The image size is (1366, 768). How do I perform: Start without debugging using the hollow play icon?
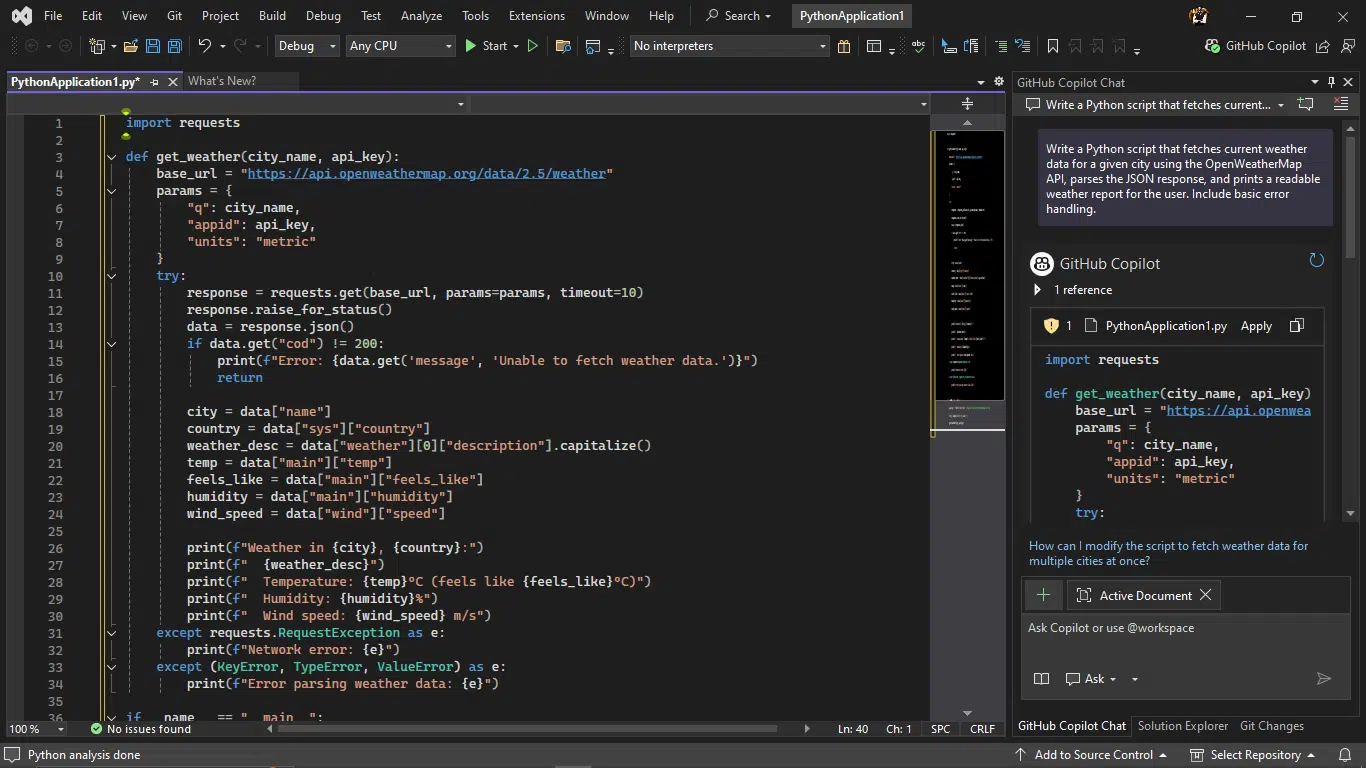[533, 46]
